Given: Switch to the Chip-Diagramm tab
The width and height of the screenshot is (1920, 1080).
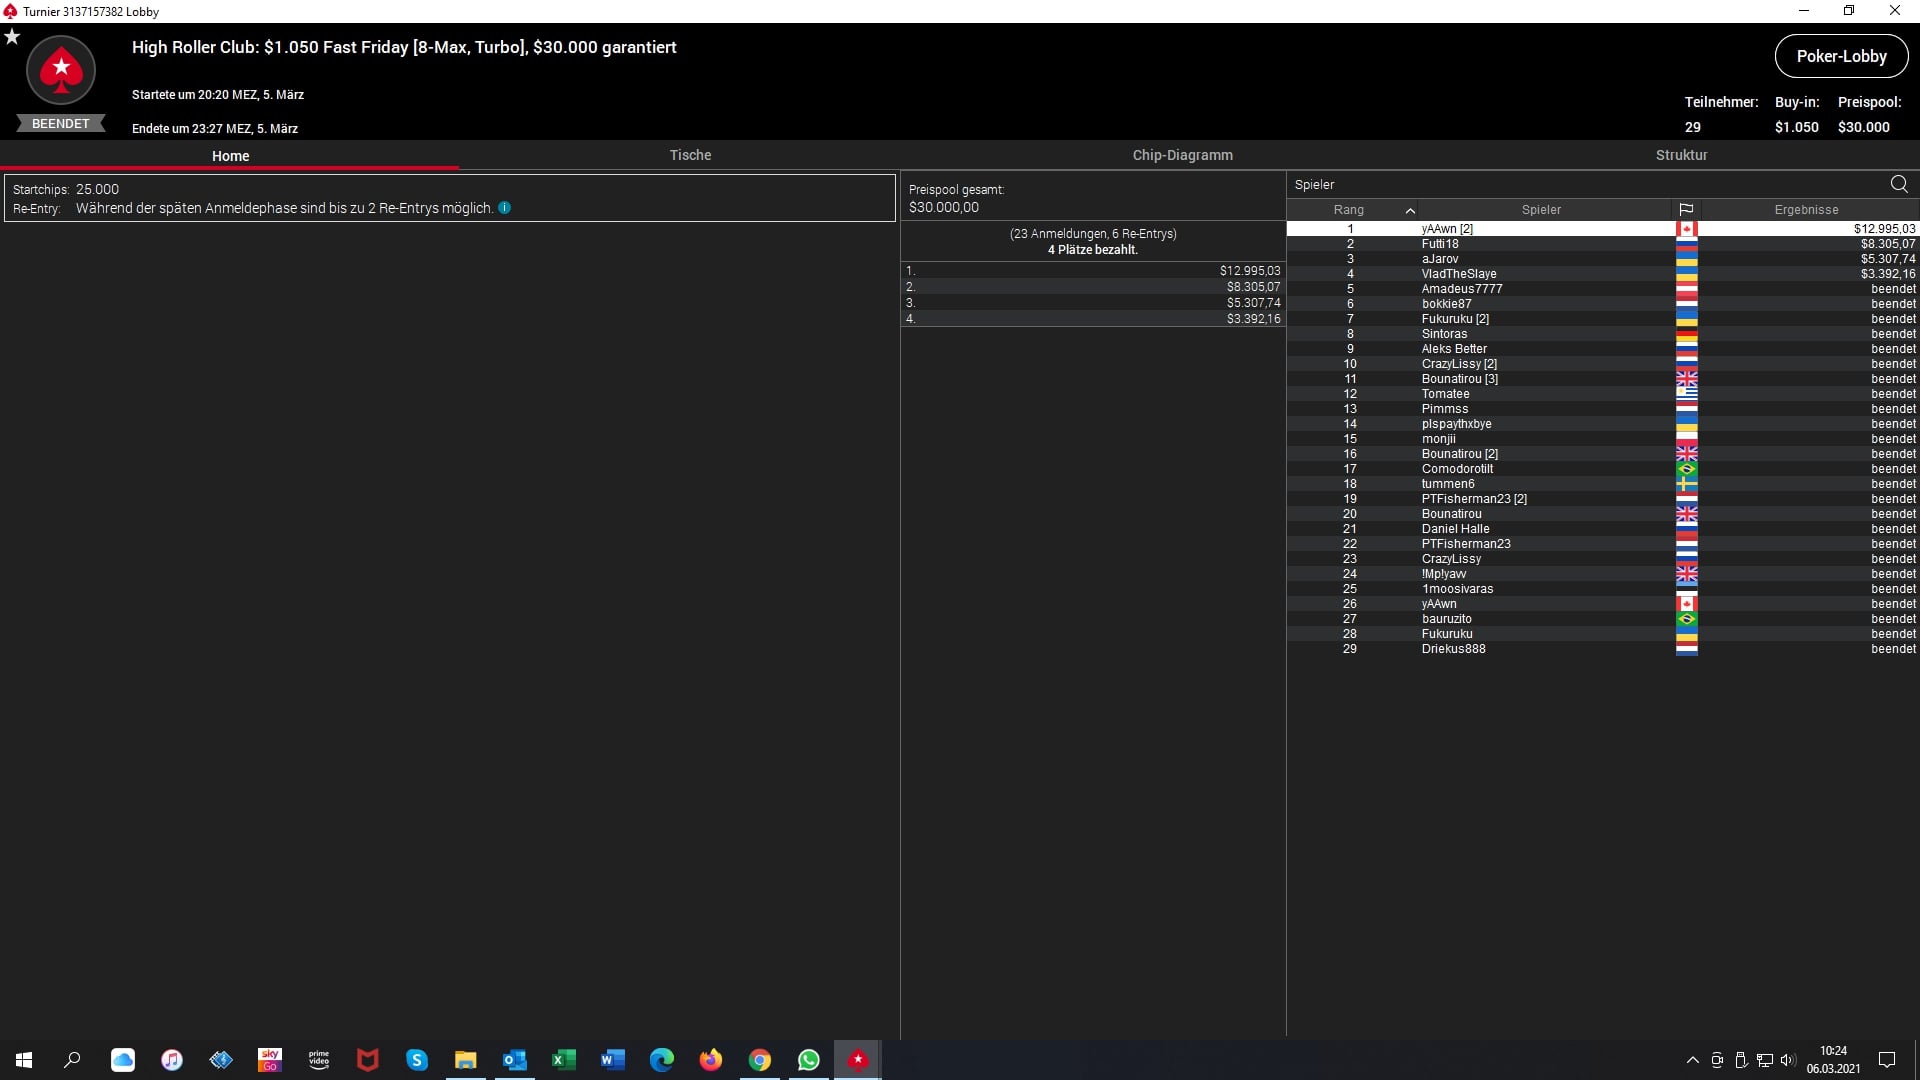Looking at the screenshot, I should pos(1182,155).
